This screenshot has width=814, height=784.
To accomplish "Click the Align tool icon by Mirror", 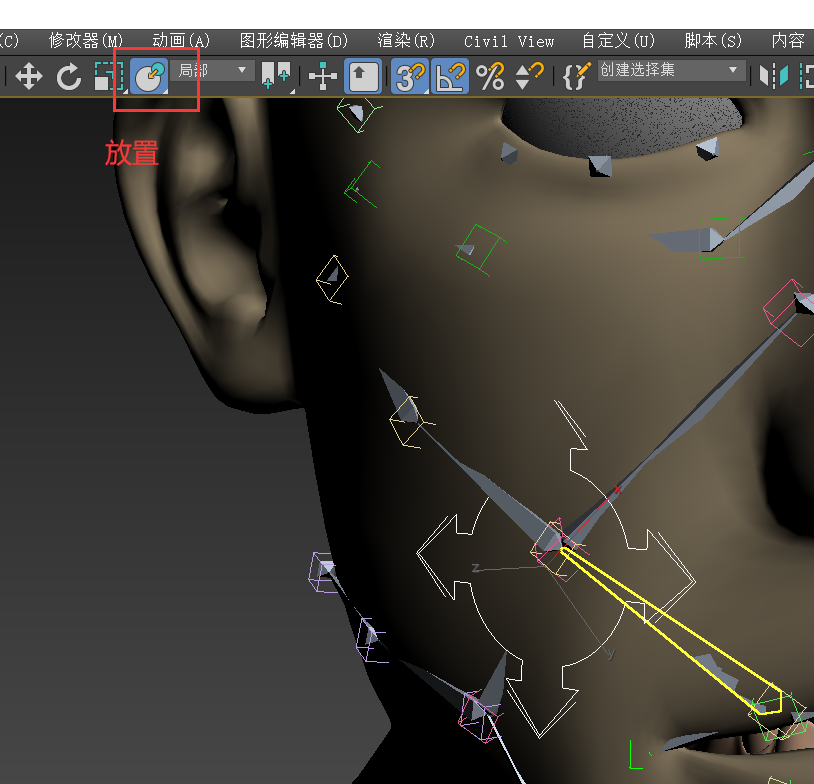I will tap(806, 76).
